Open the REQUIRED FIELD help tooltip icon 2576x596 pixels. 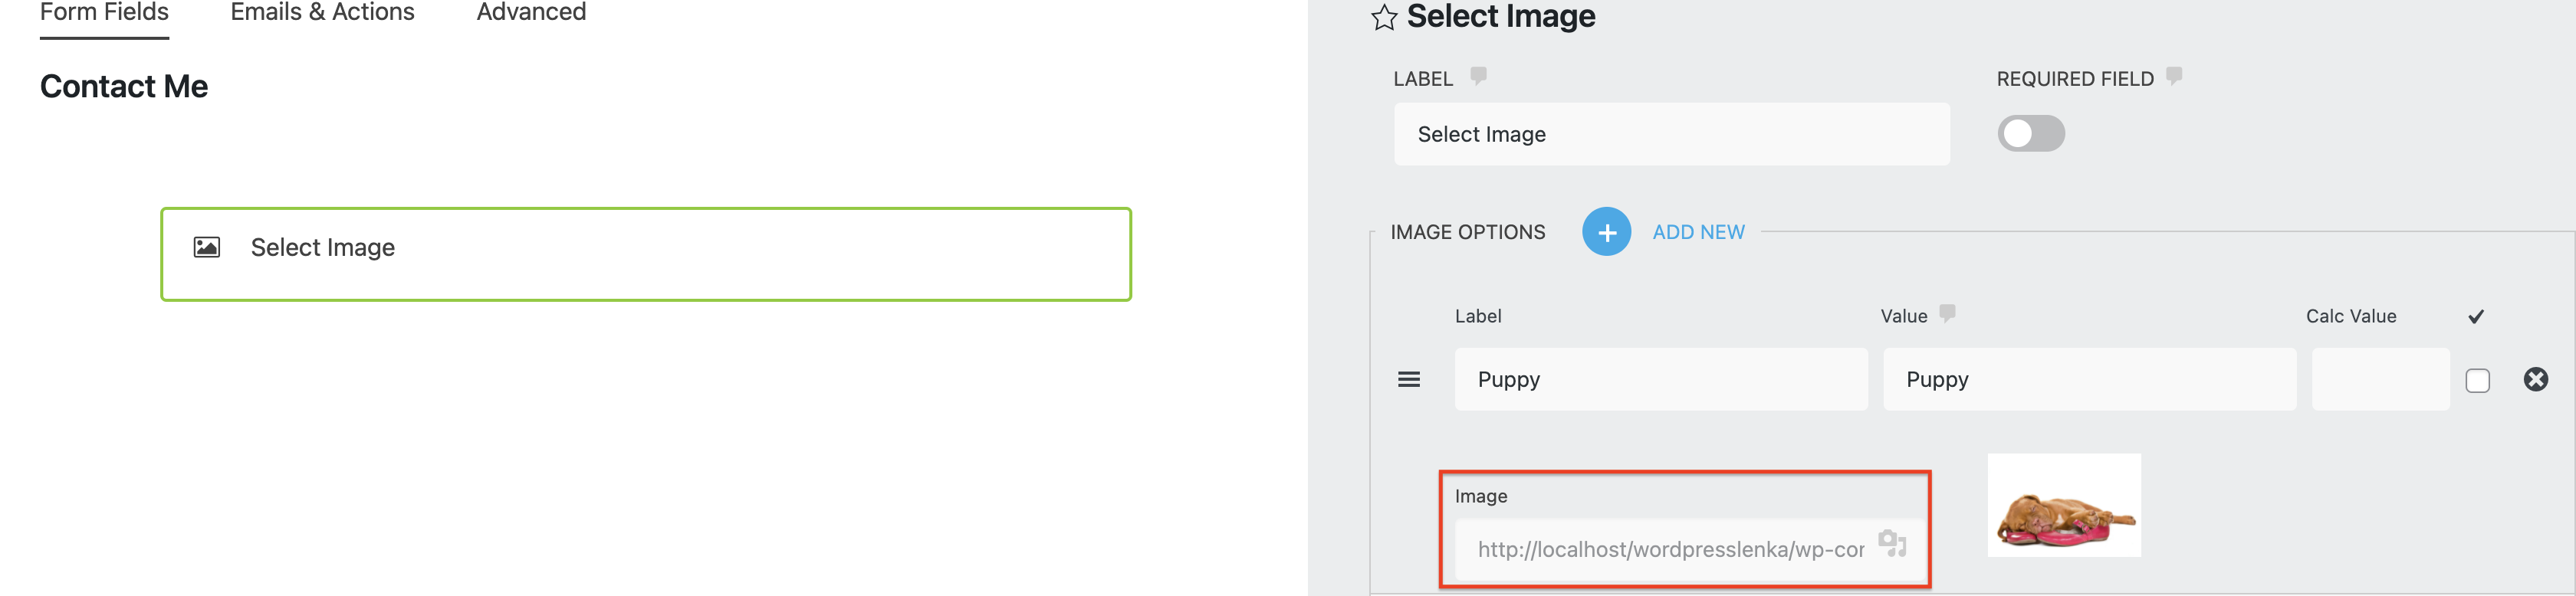pyautogui.click(x=2174, y=76)
